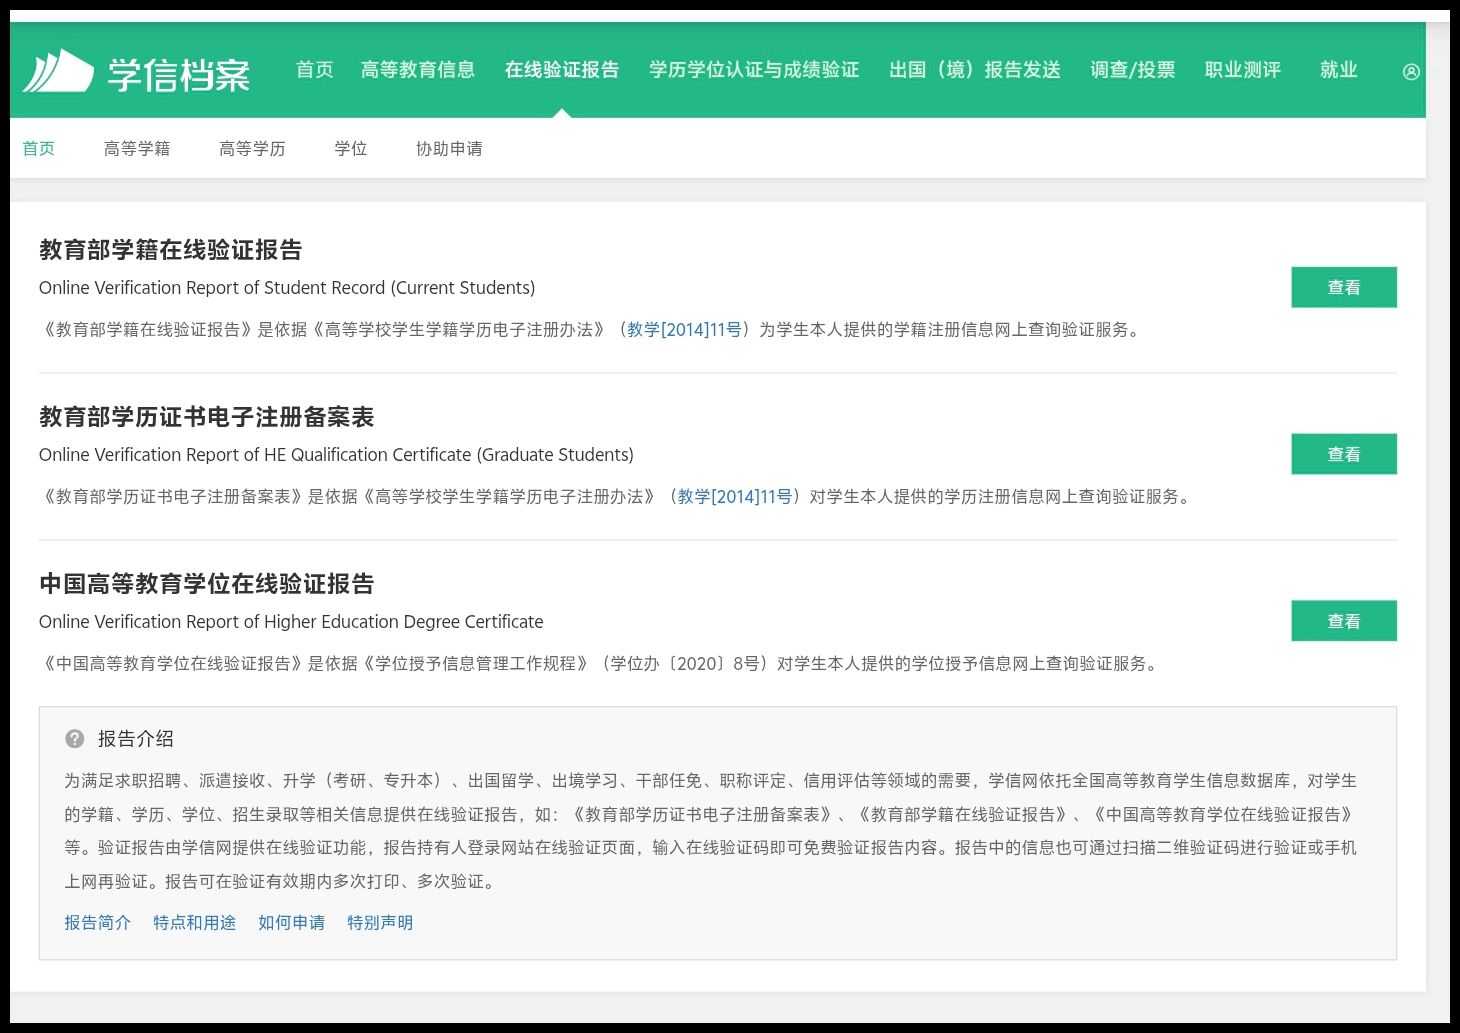Click the question mark icon beside 报告介绍
Image resolution: width=1460 pixels, height=1033 pixels.
tap(75, 739)
